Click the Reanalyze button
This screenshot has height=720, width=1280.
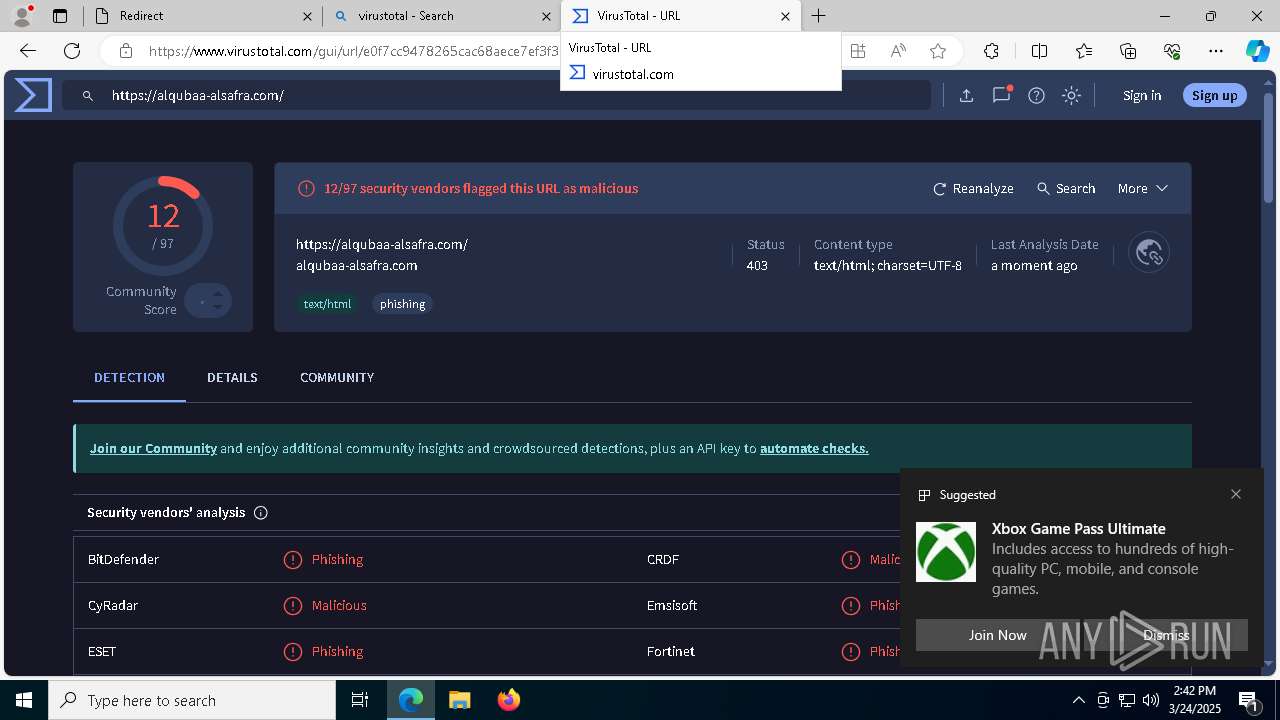[x=973, y=188]
